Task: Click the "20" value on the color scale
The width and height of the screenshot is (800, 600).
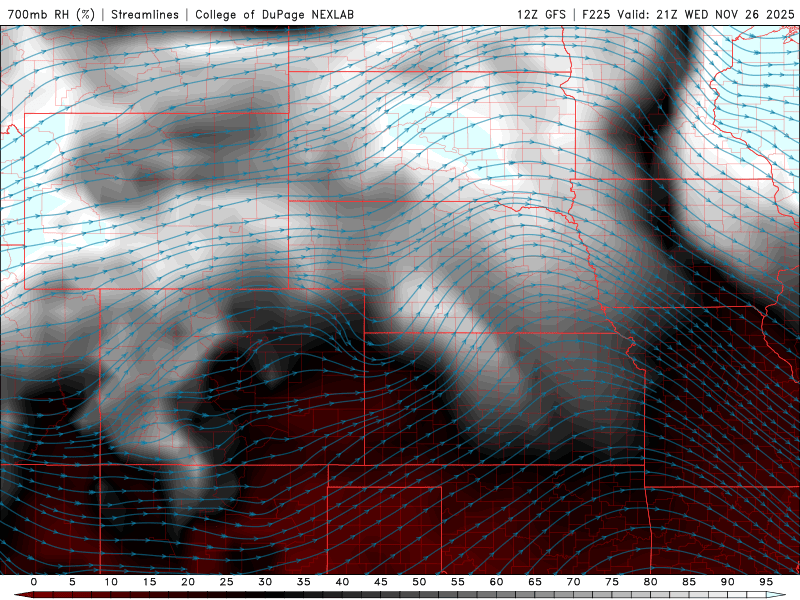Action: 188,582
